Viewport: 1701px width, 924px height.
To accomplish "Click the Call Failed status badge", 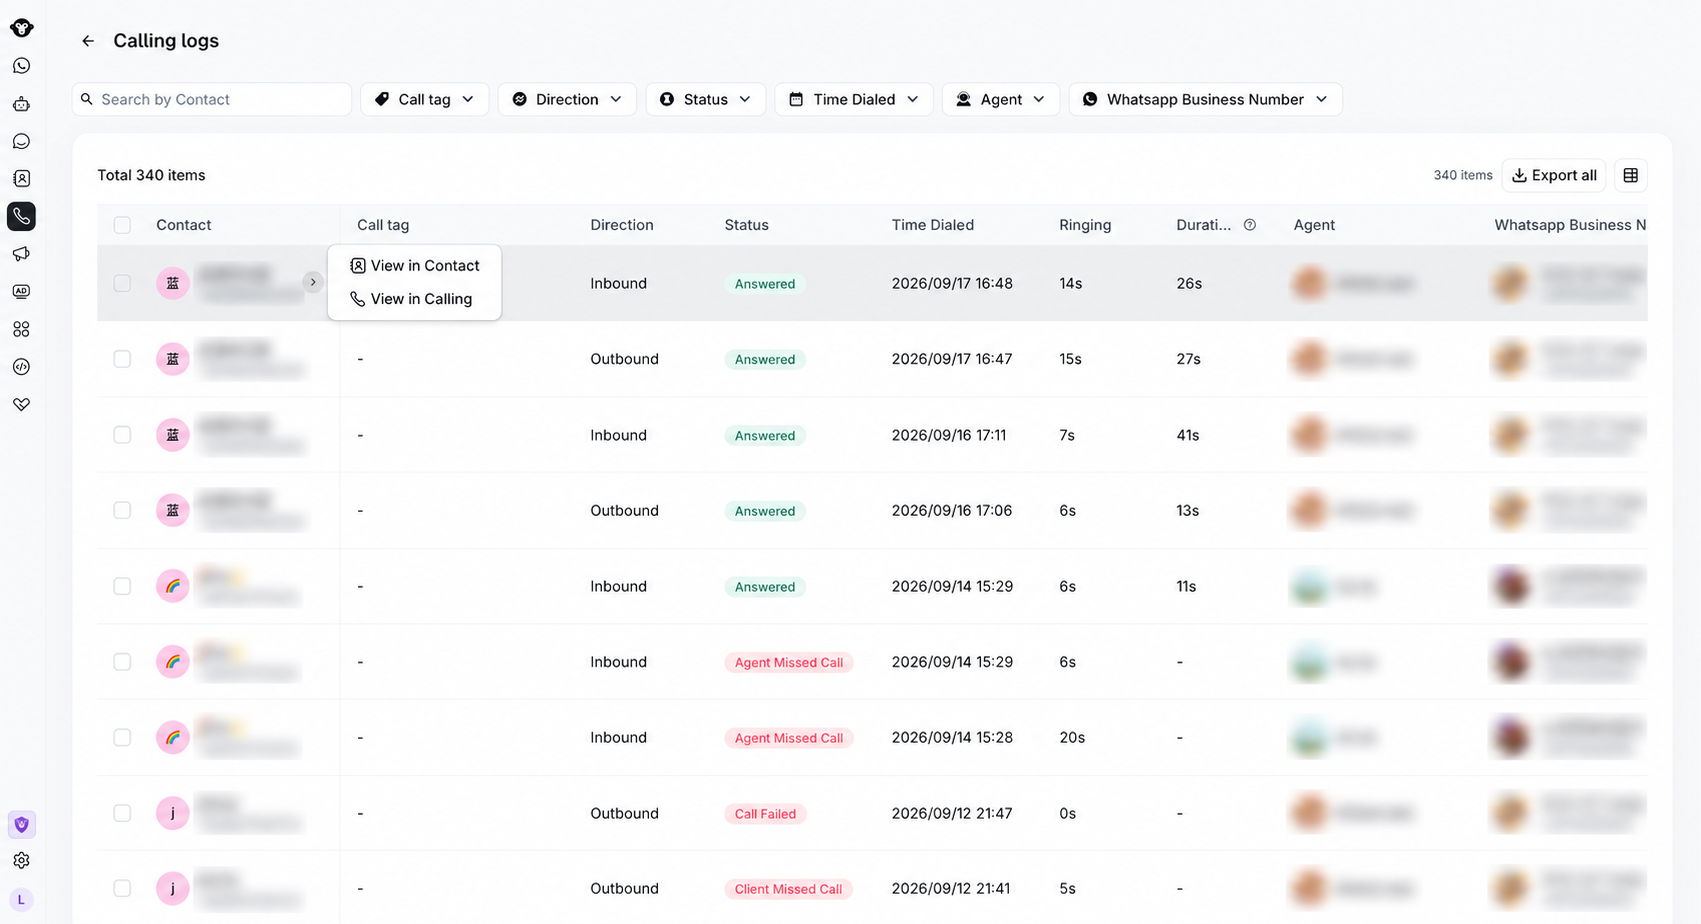I will 765,814.
